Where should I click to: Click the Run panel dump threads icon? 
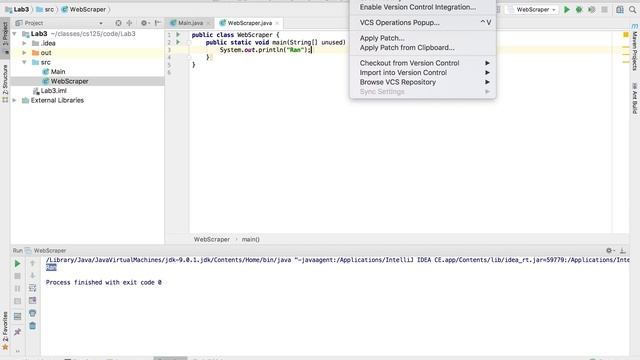coord(17,301)
